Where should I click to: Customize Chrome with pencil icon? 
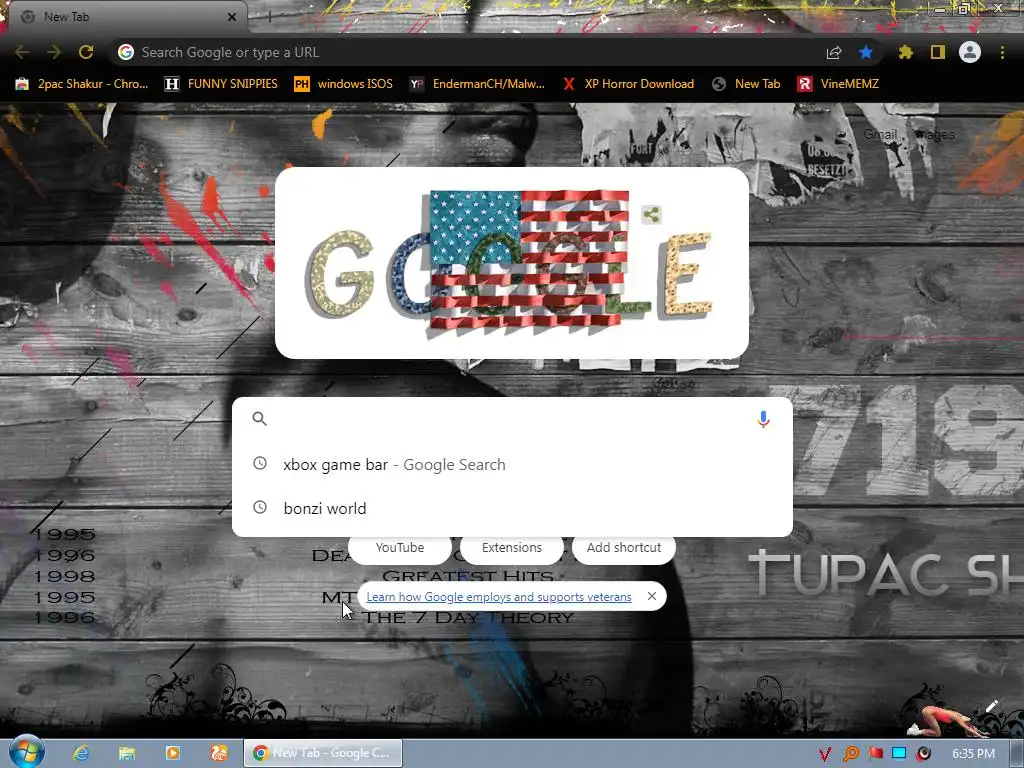pyautogui.click(x=991, y=706)
